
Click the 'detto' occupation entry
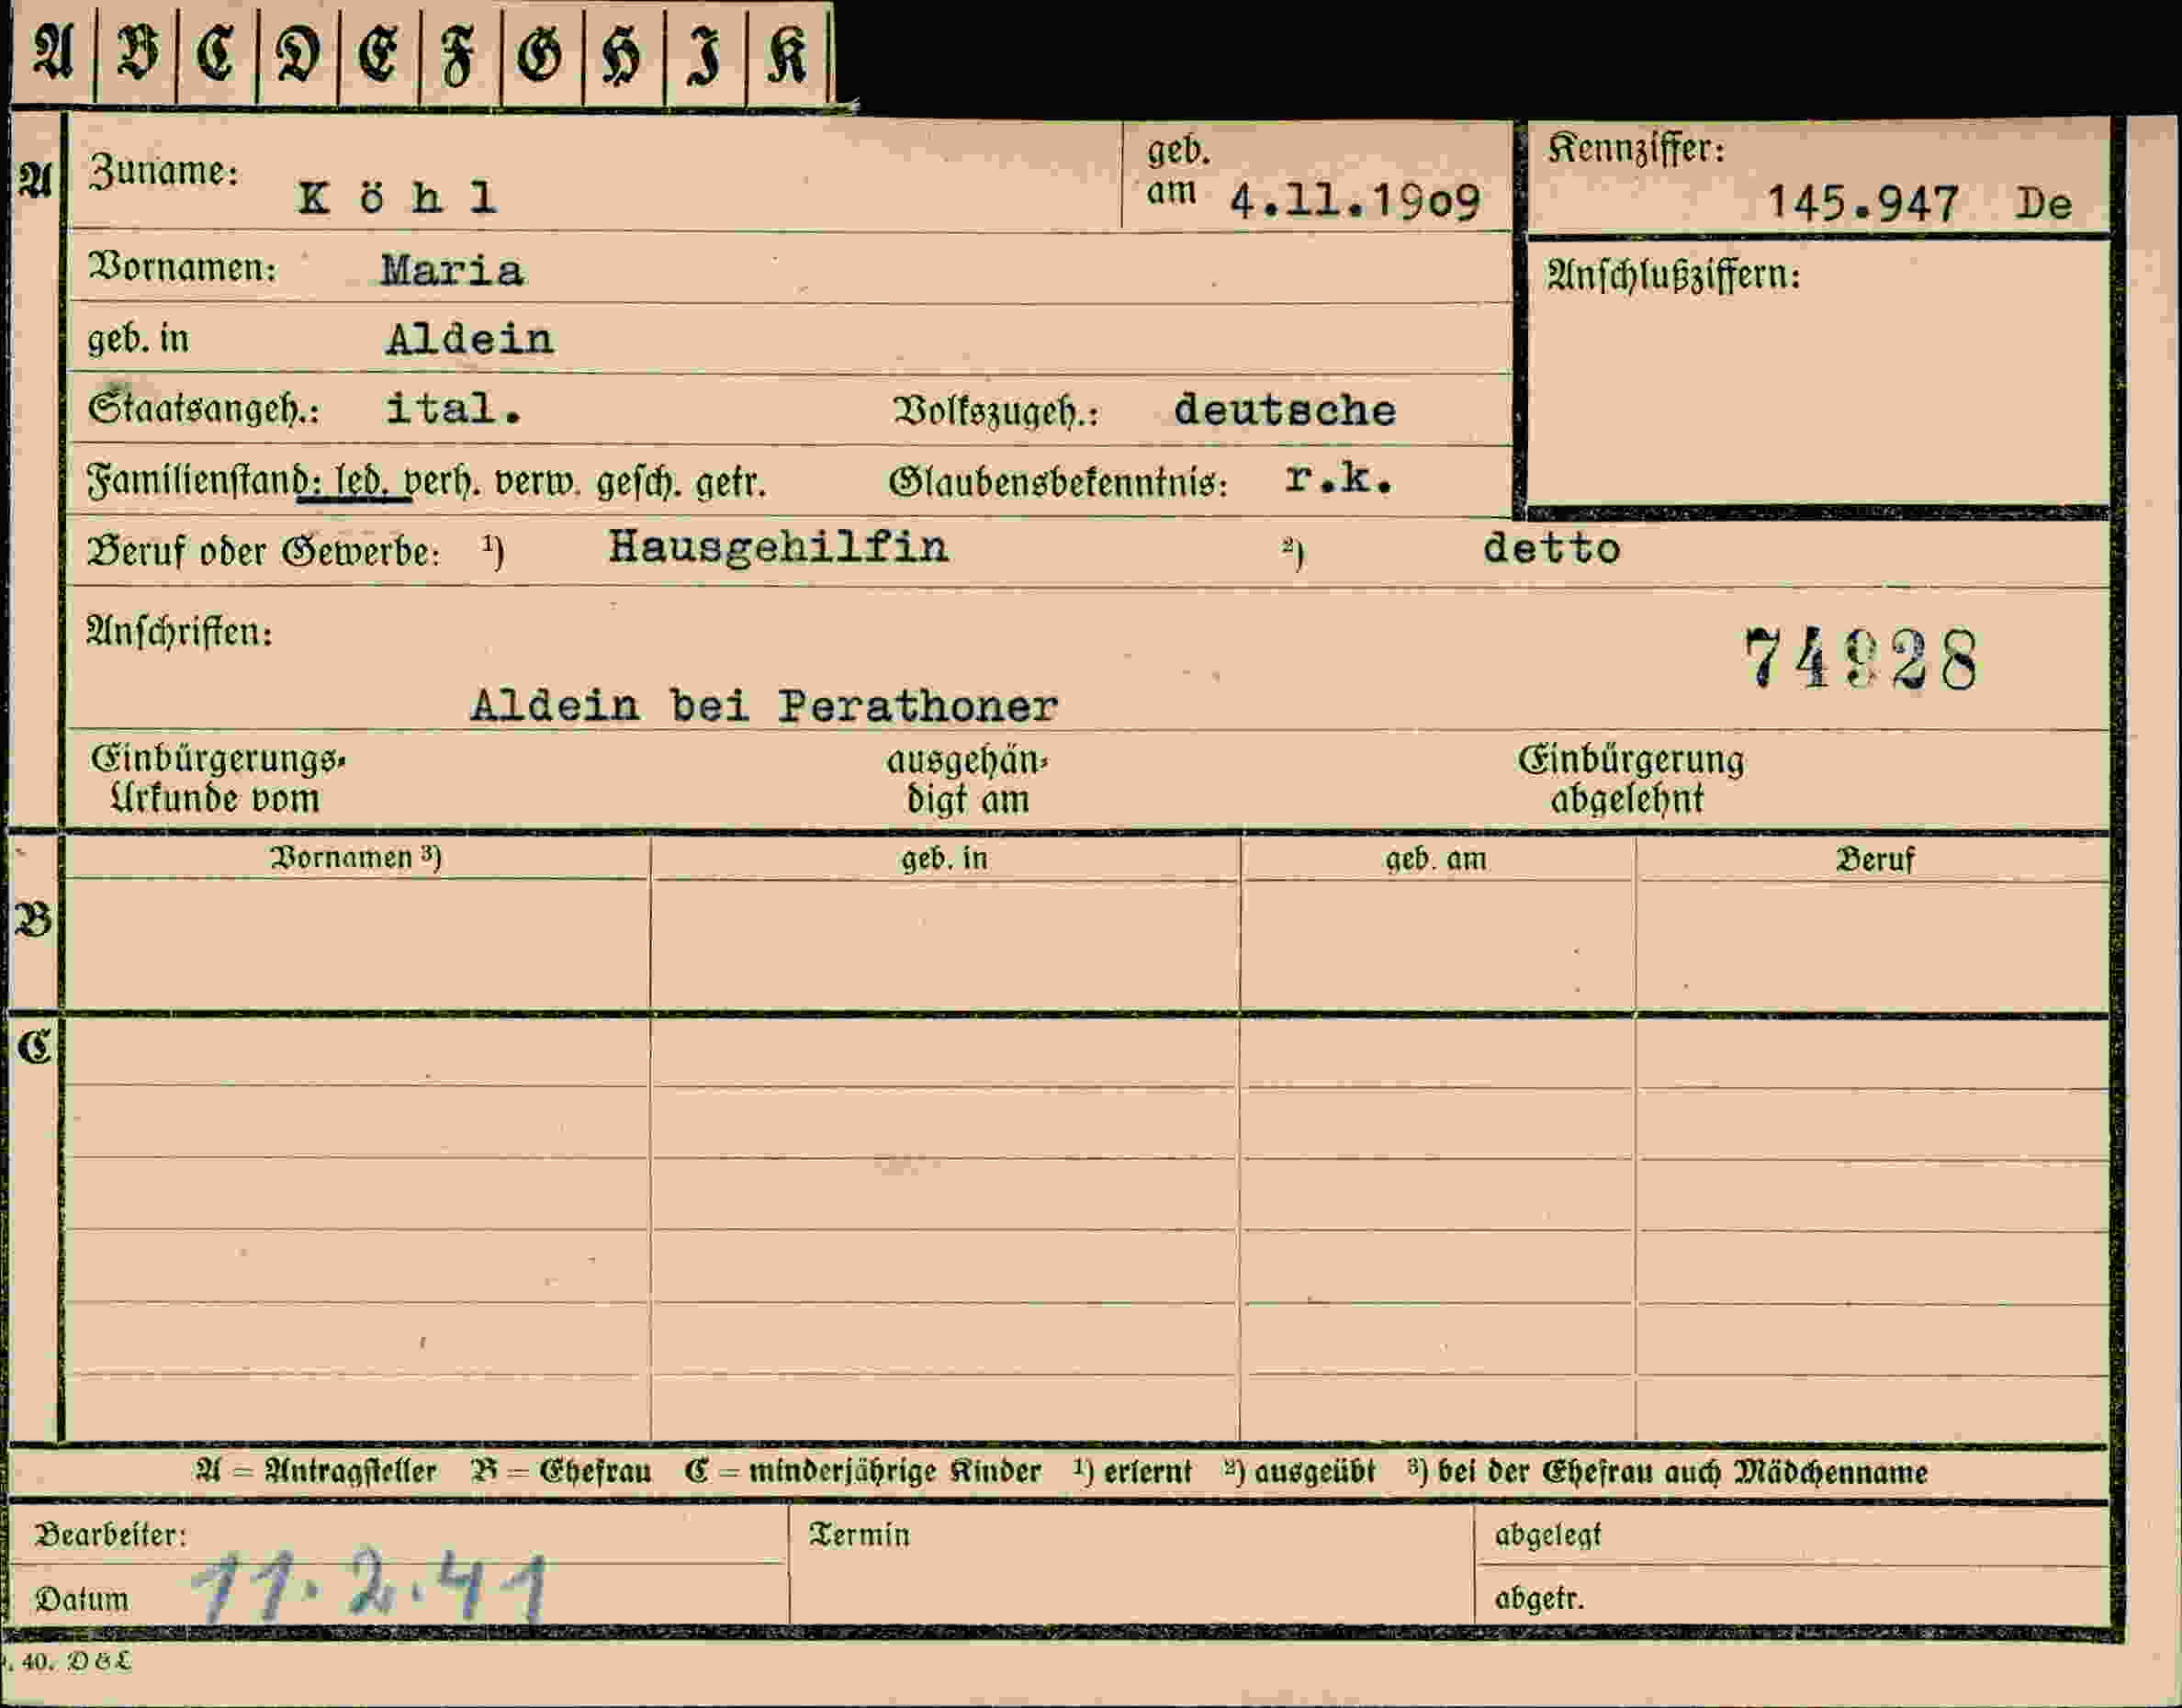point(1551,549)
